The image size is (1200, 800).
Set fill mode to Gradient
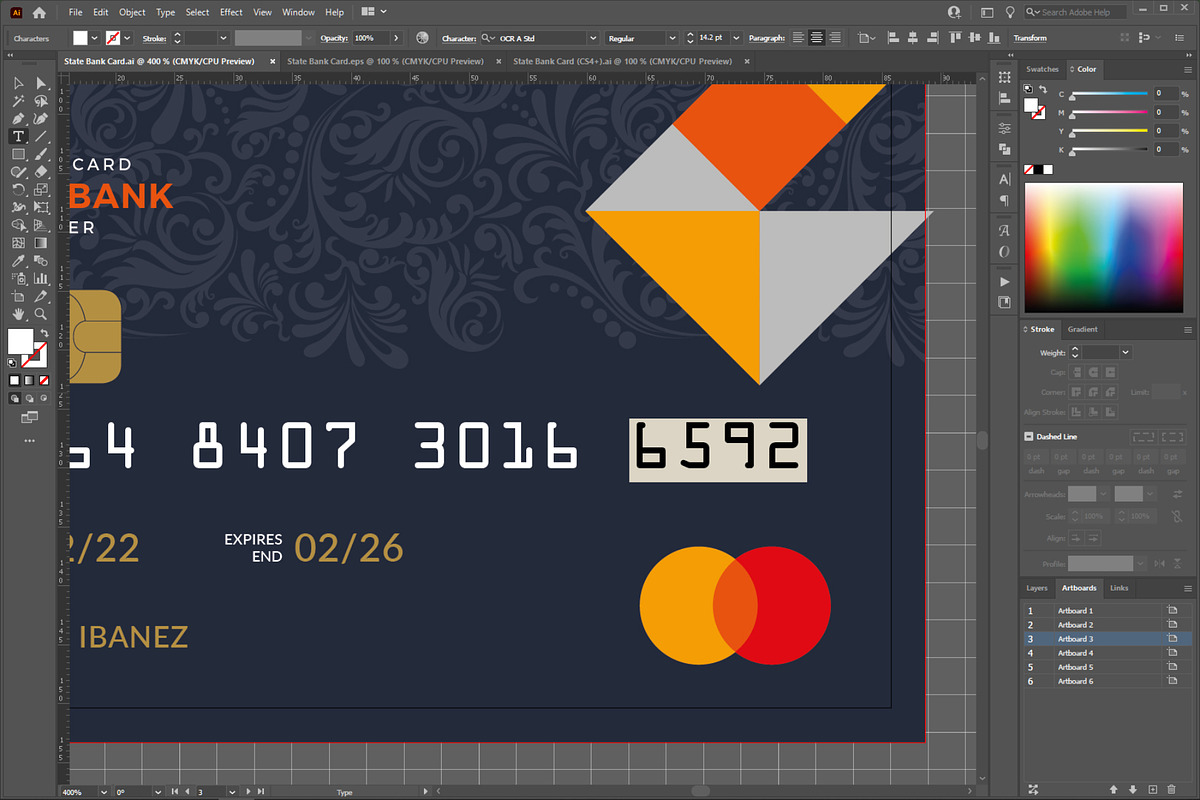pos(28,381)
